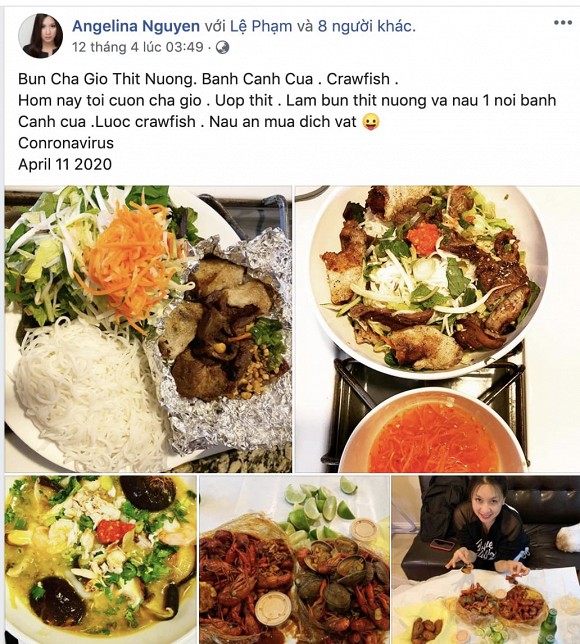The image size is (580, 644).
Task: Click the public globe privacy icon
Action: (x=222, y=47)
